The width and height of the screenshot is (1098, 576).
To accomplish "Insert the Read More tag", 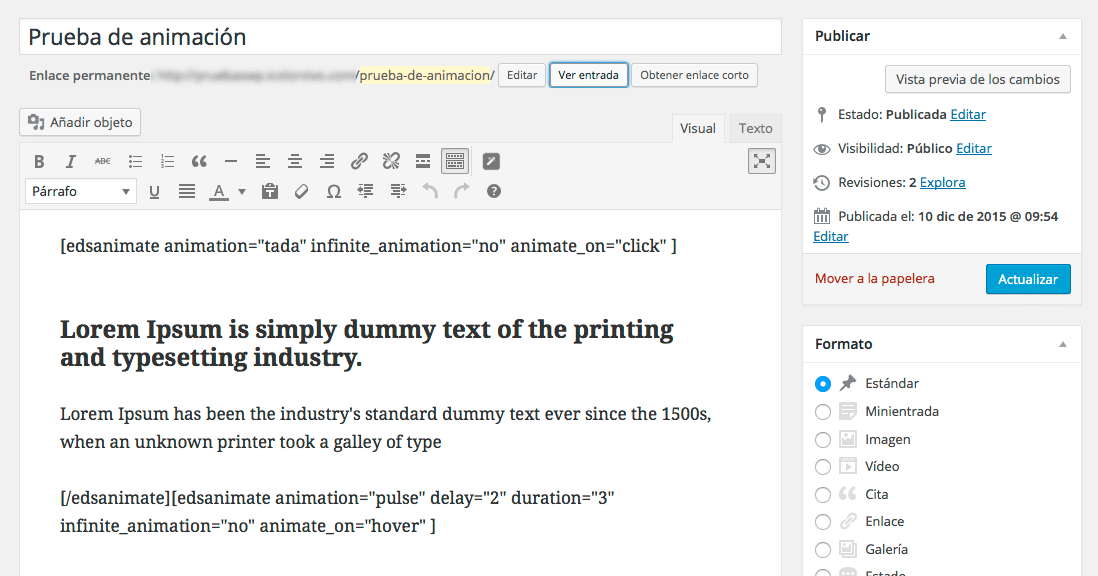I will pos(423,160).
